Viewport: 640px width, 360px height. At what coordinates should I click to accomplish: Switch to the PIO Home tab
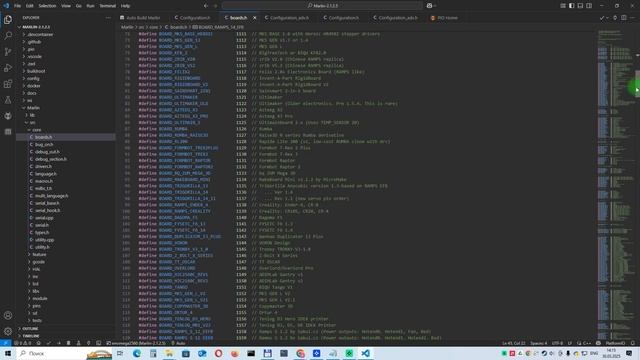pos(444,18)
